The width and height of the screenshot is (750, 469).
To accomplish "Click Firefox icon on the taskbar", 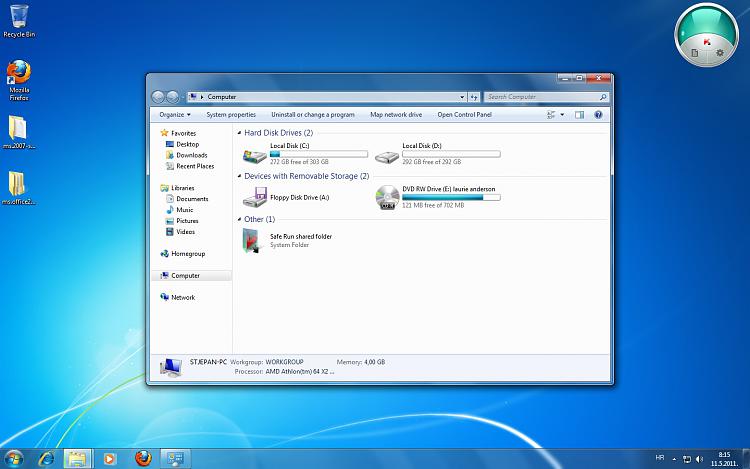I will 143,458.
